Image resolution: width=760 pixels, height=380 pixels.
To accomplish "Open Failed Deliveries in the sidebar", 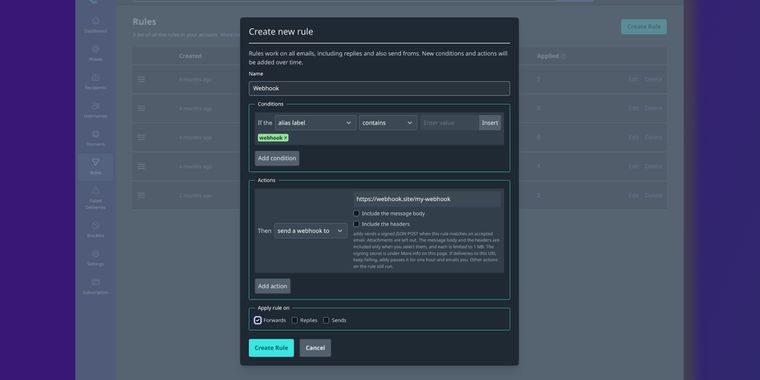I will click(95, 197).
